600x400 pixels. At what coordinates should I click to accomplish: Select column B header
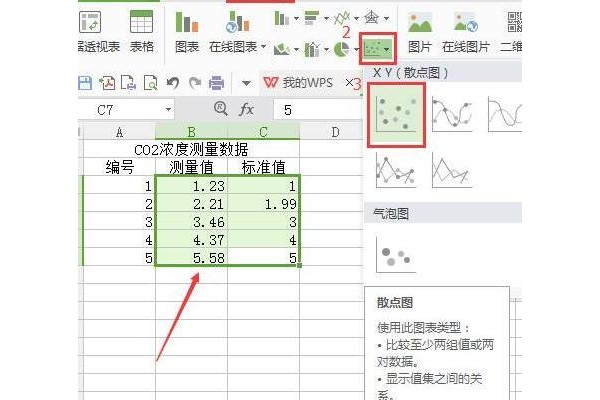click(191, 132)
